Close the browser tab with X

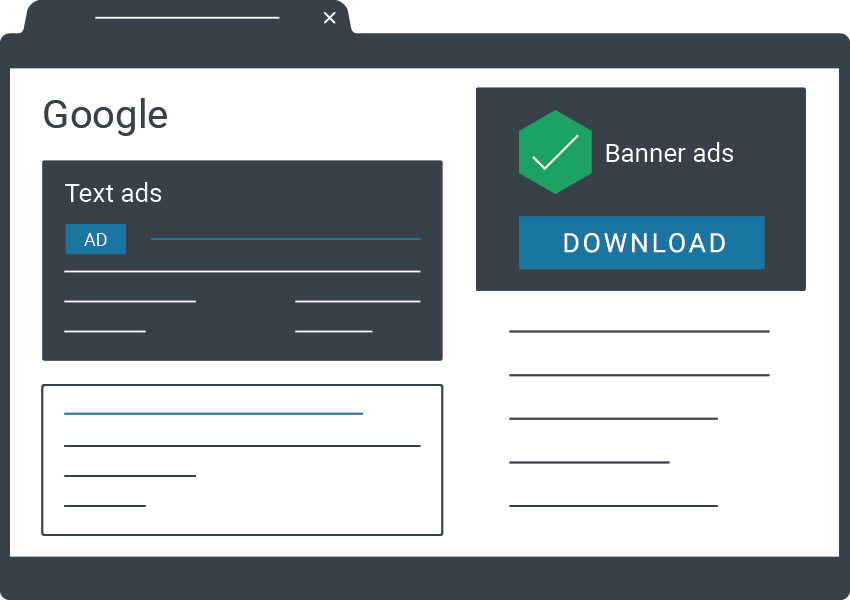329,18
